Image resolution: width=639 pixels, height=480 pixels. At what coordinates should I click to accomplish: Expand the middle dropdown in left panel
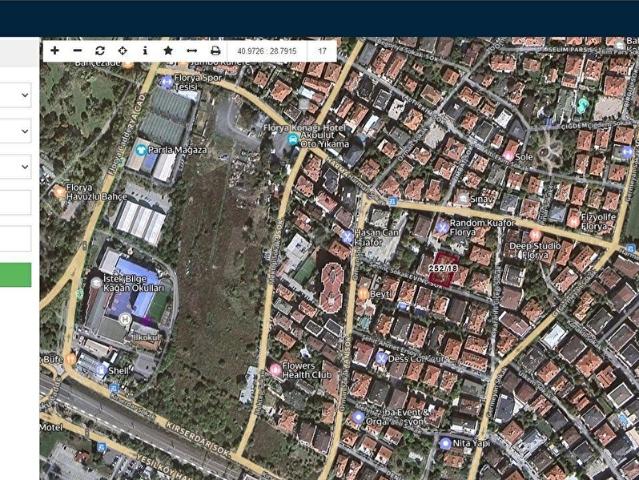tap(16, 131)
